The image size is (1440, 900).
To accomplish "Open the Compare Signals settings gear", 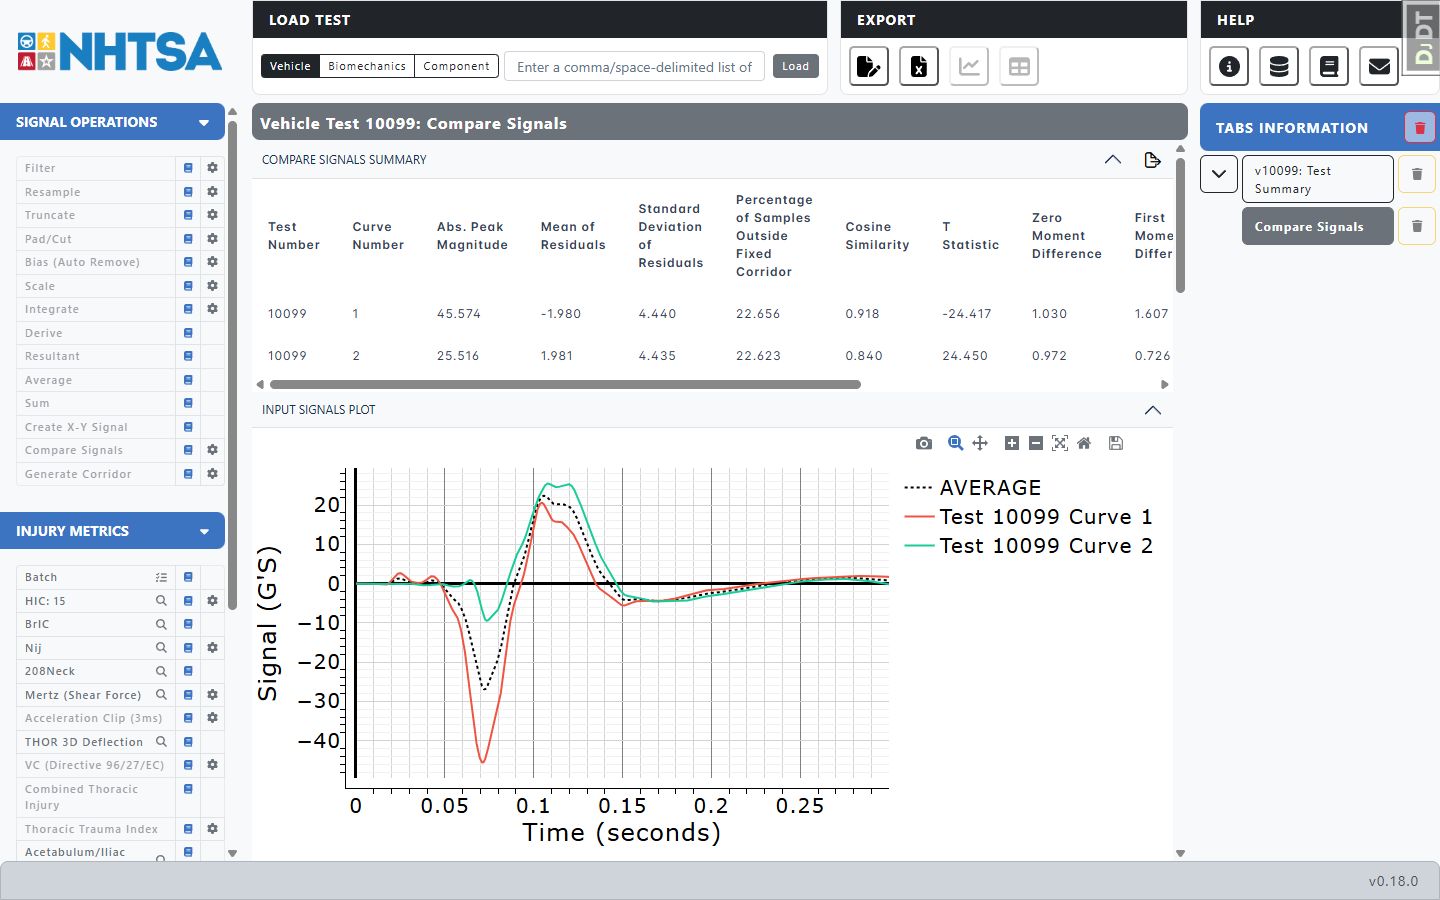I will (x=212, y=450).
